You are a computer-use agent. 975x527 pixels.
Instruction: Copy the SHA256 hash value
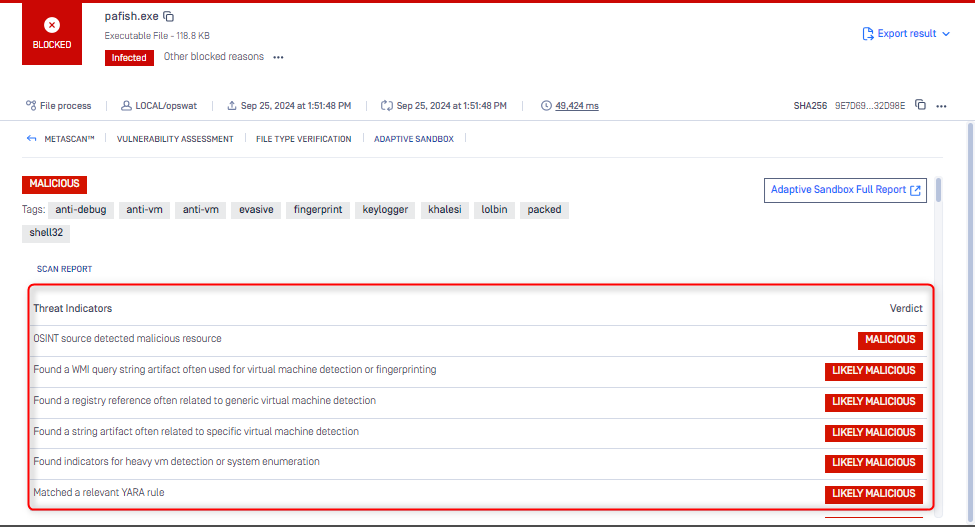pyautogui.click(x=920, y=105)
